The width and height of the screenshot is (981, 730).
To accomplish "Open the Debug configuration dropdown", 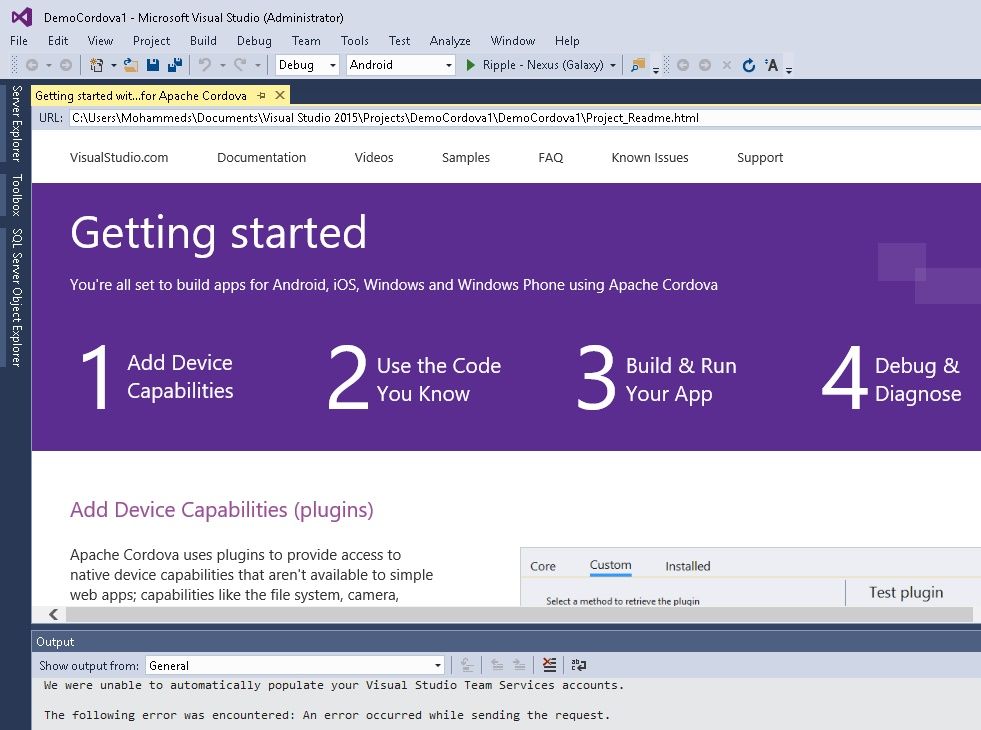I will click(x=308, y=65).
